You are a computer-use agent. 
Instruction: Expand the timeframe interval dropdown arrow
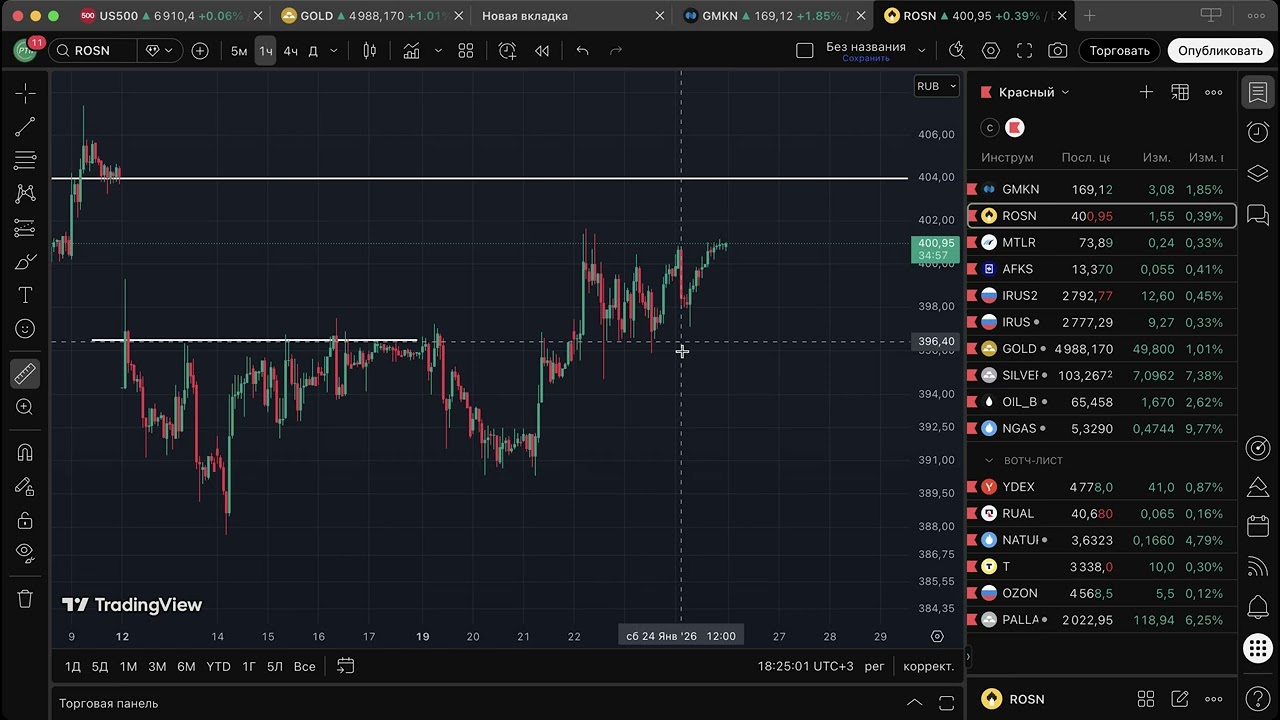[334, 51]
